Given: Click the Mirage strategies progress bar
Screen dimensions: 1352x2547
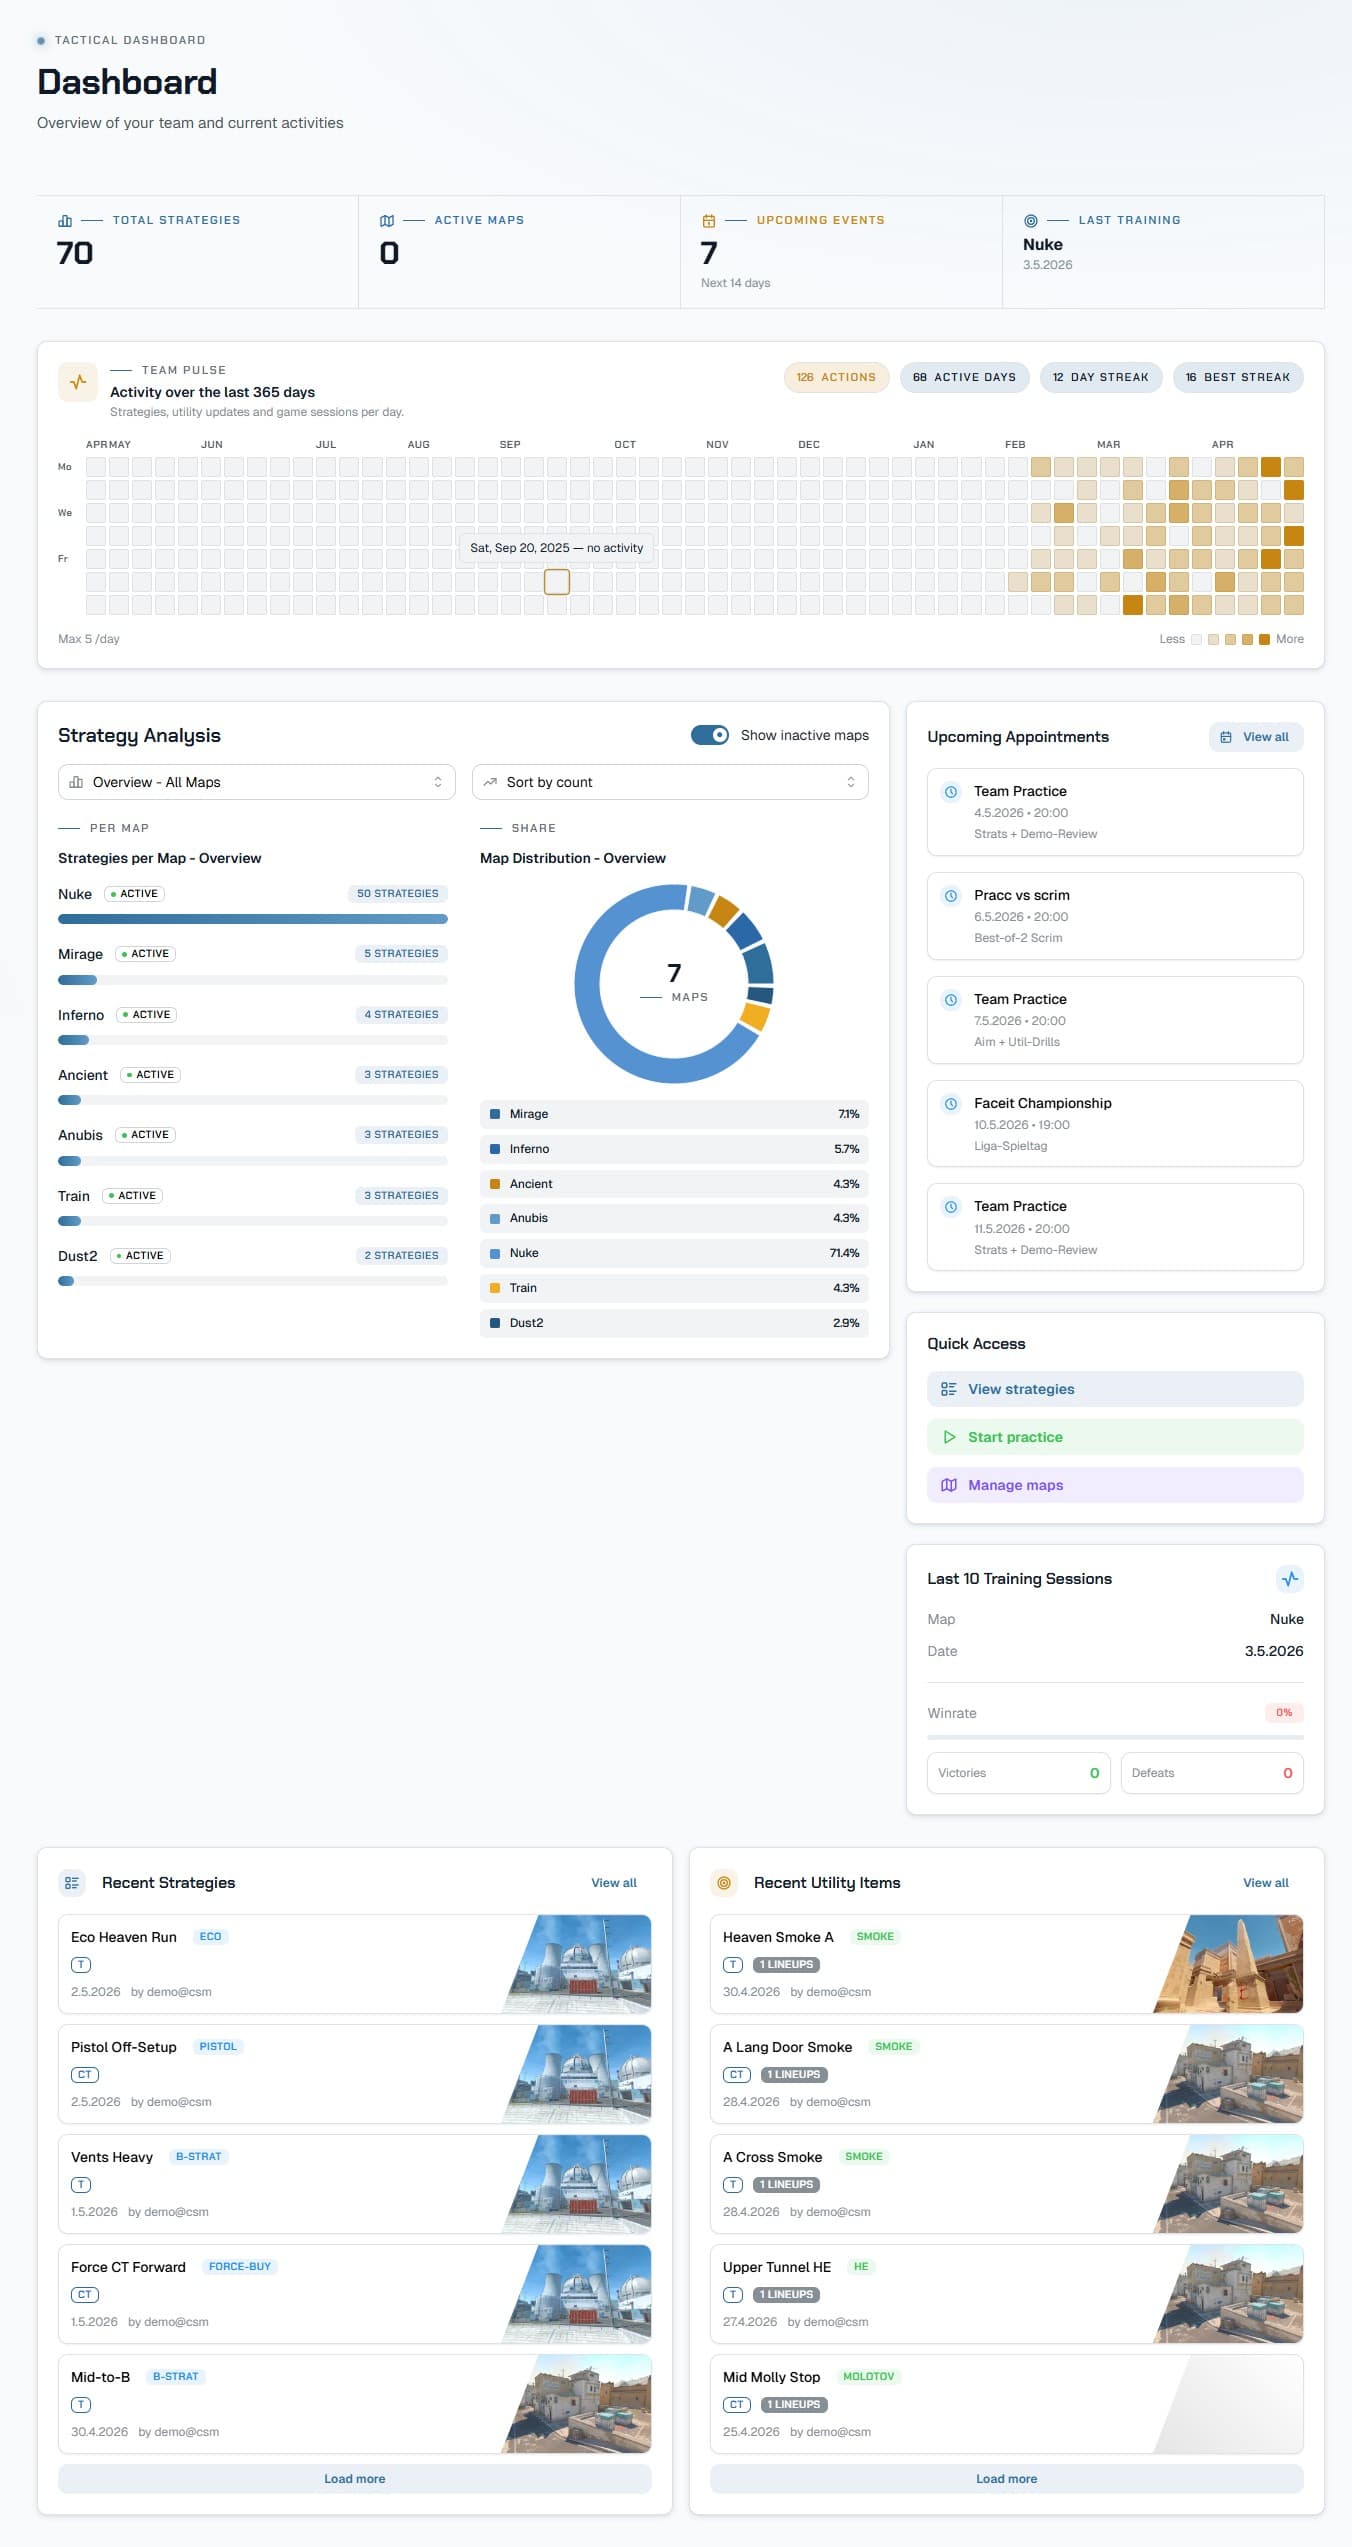Looking at the screenshot, I should click(x=253, y=980).
